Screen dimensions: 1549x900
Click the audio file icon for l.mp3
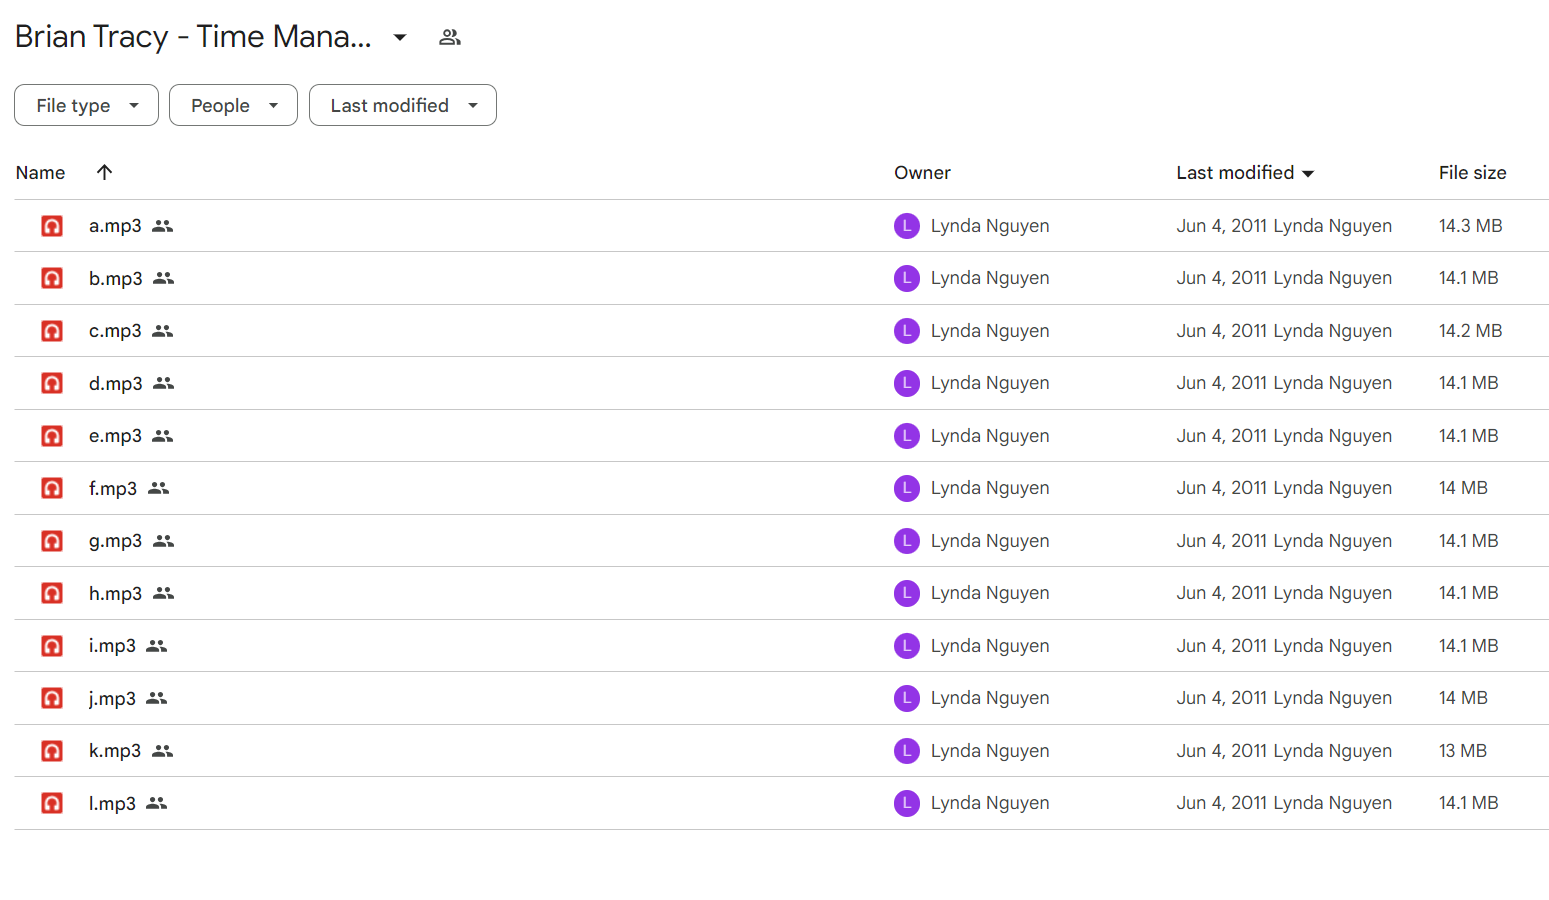(52, 803)
